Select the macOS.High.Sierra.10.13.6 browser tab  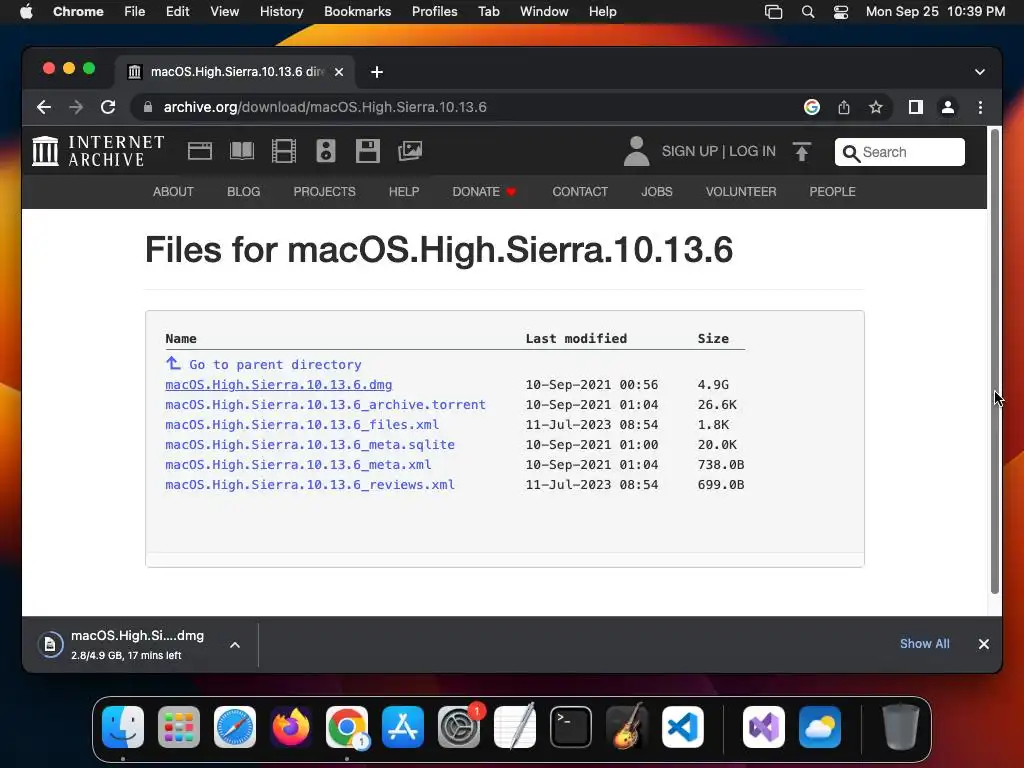pyautogui.click(x=235, y=72)
